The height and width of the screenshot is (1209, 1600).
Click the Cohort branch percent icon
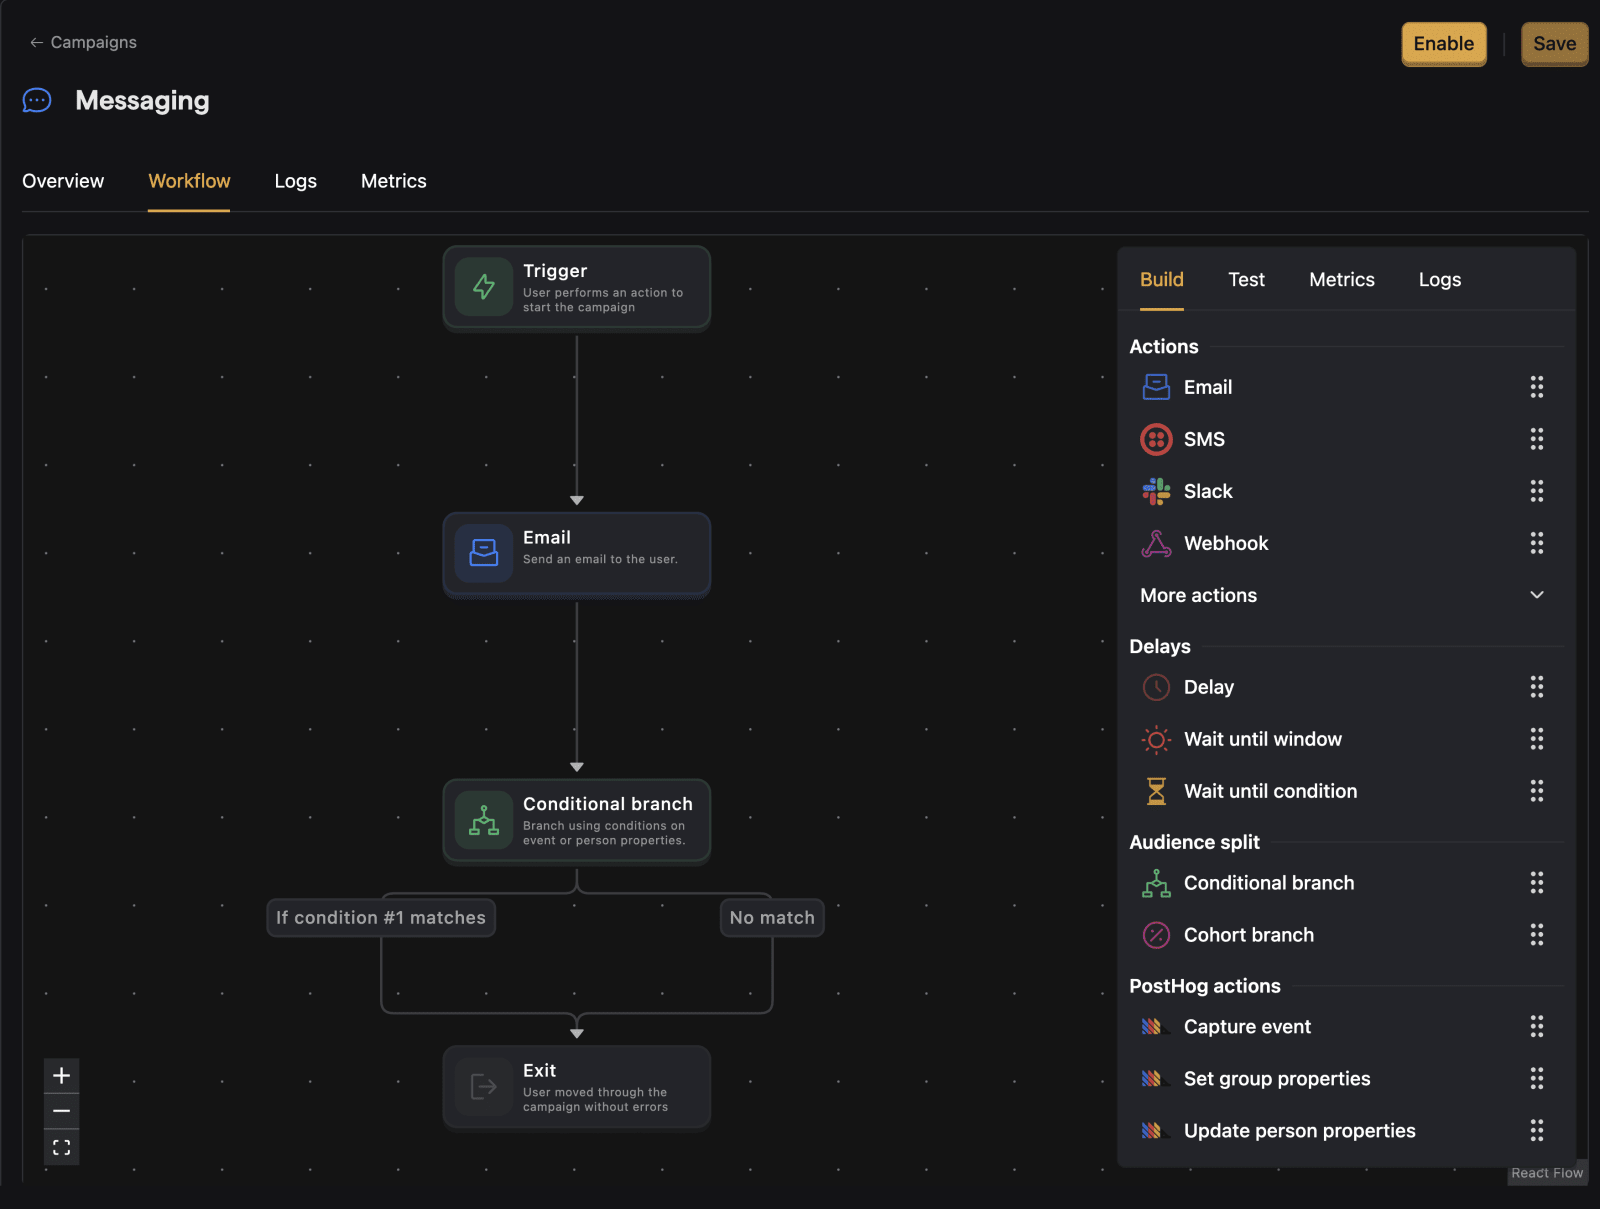point(1156,935)
